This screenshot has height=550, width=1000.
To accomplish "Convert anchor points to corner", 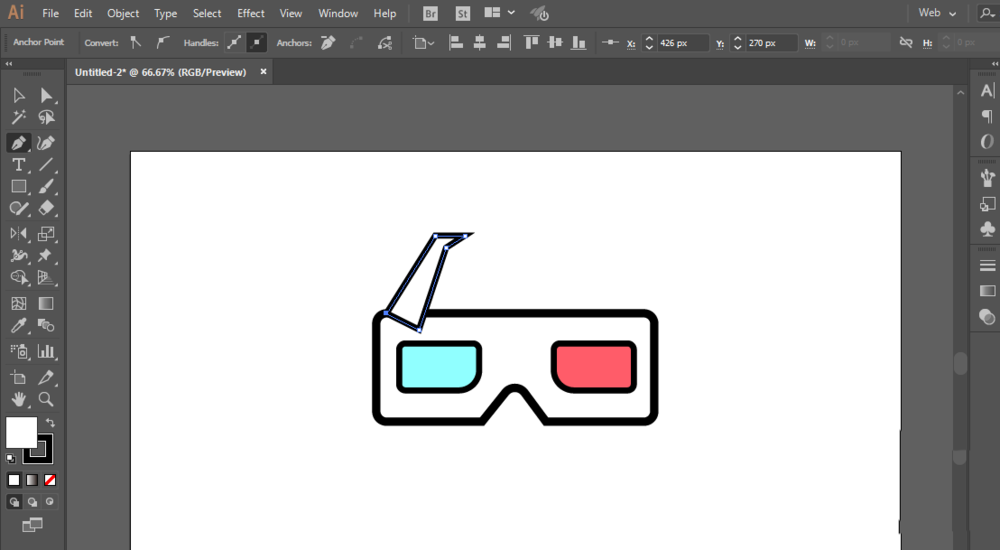I will click(x=136, y=43).
